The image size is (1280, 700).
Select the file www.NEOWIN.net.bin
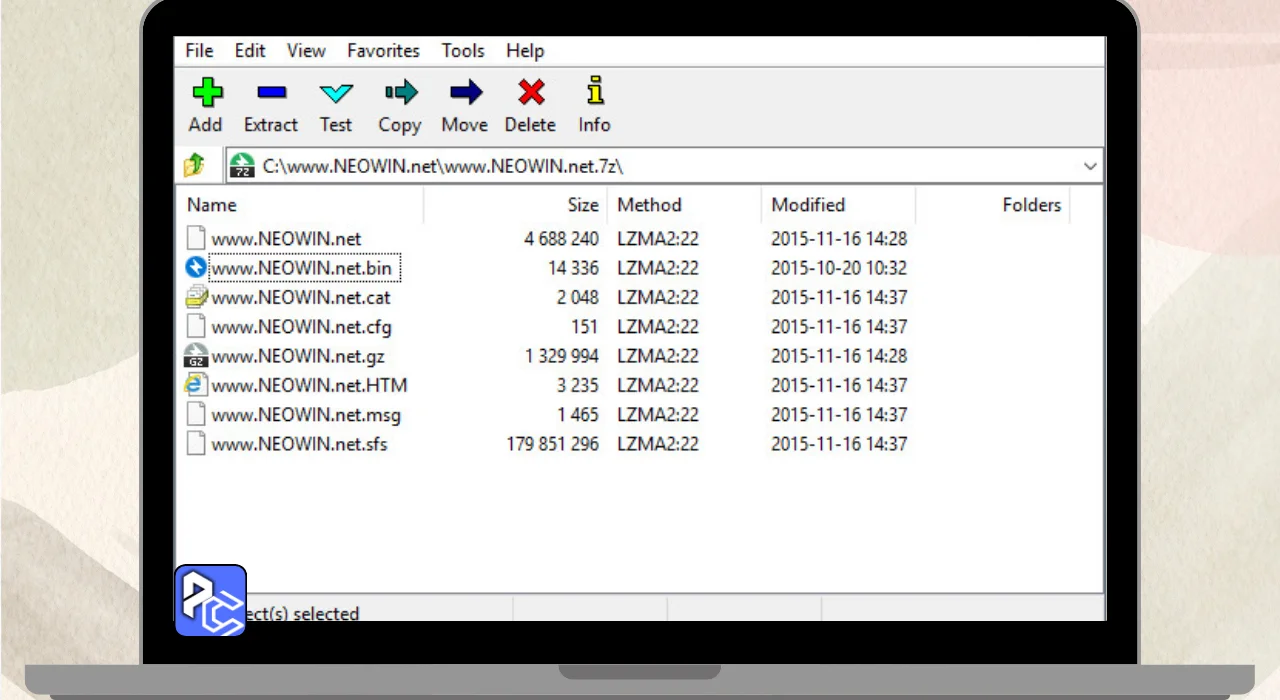click(x=301, y=268)
